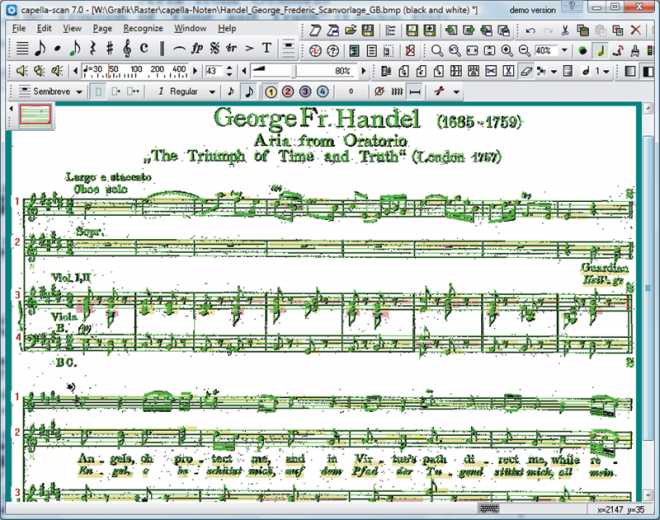660x520 pixels.
Task: Toggle voice 1 yellow circle
Action: tap(271, 91)
